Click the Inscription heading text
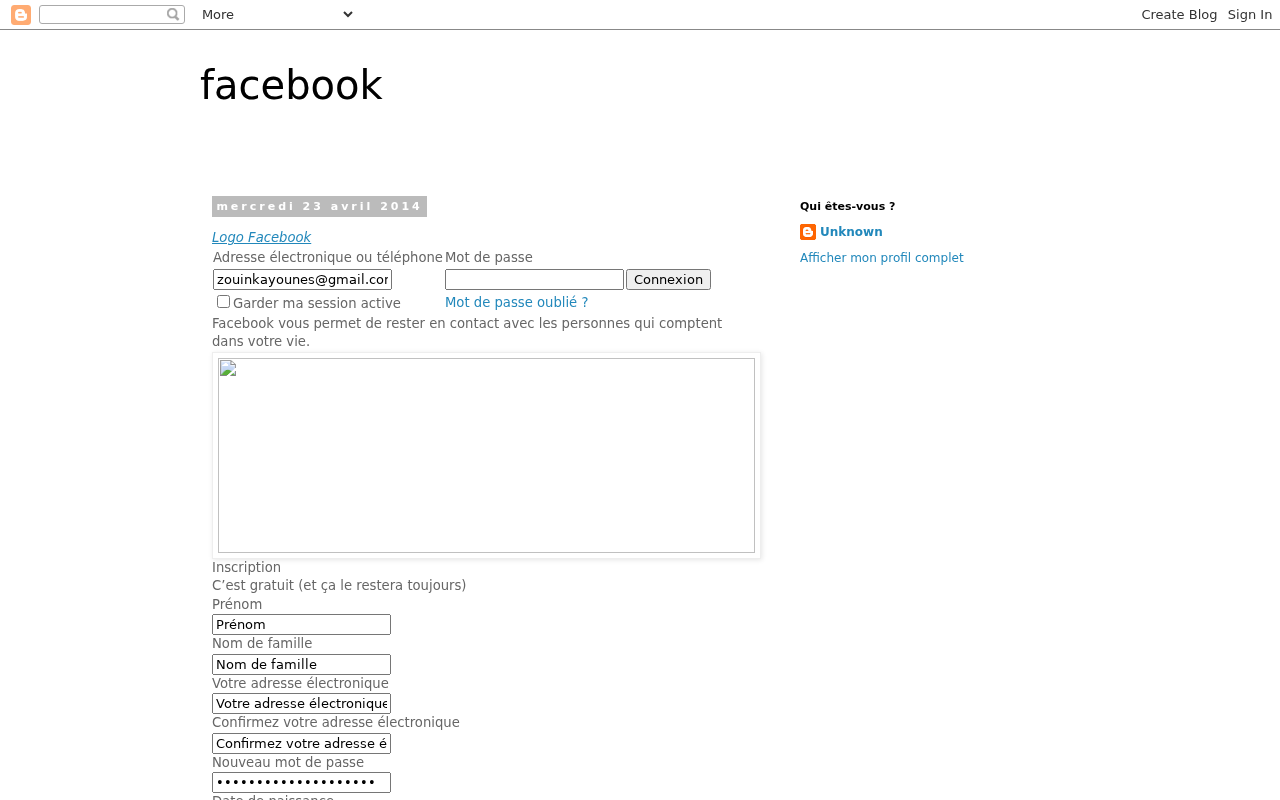Viewport: 1280px width, 800px height. [x=246, y=567]
